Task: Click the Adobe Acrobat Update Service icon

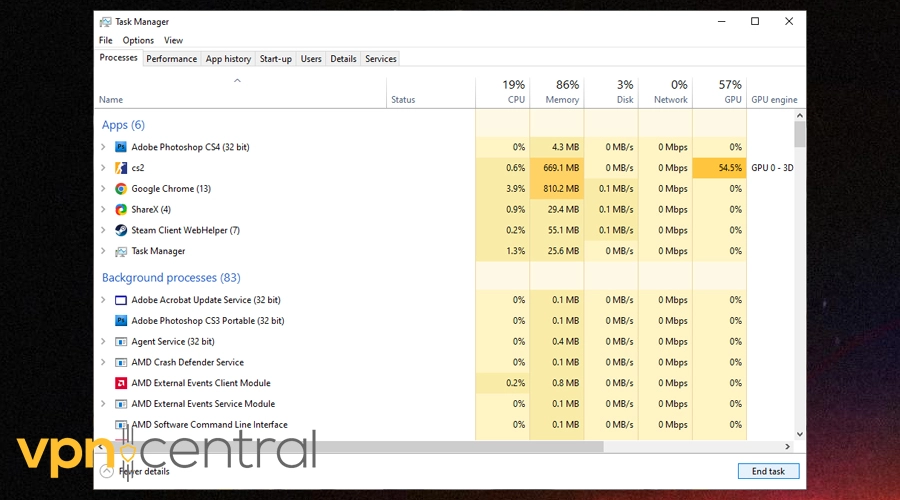Action: click(121, 300)
